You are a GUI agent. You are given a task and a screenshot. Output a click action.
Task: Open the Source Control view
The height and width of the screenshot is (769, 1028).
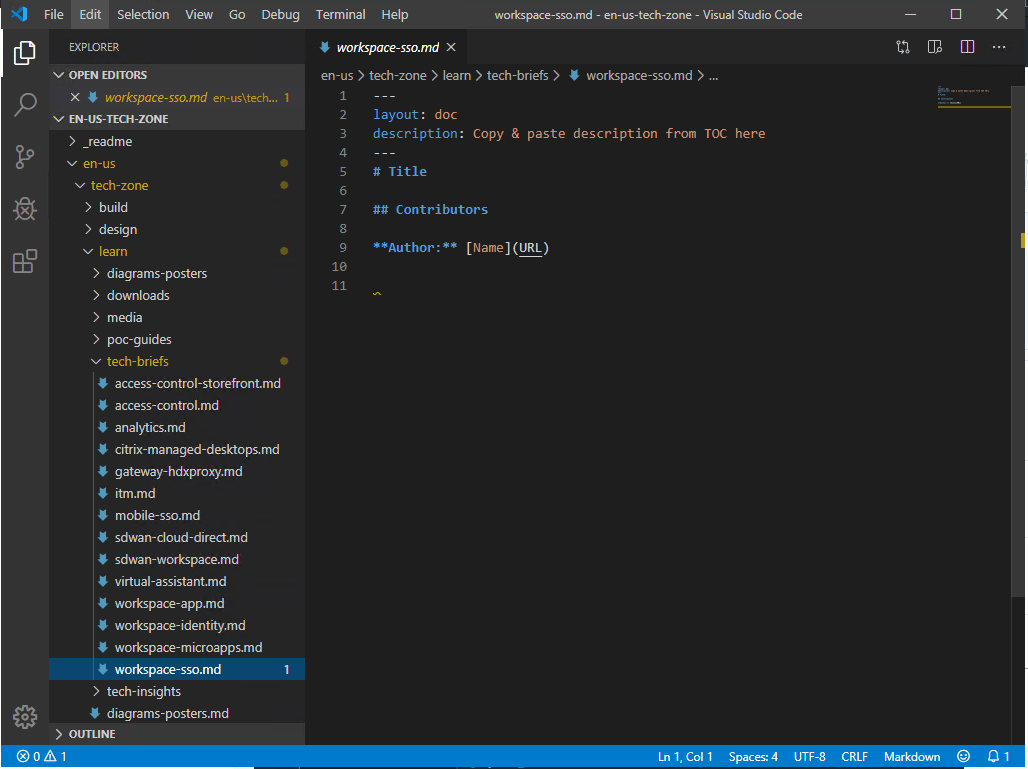pyautogui.click(x=25, y=157)
